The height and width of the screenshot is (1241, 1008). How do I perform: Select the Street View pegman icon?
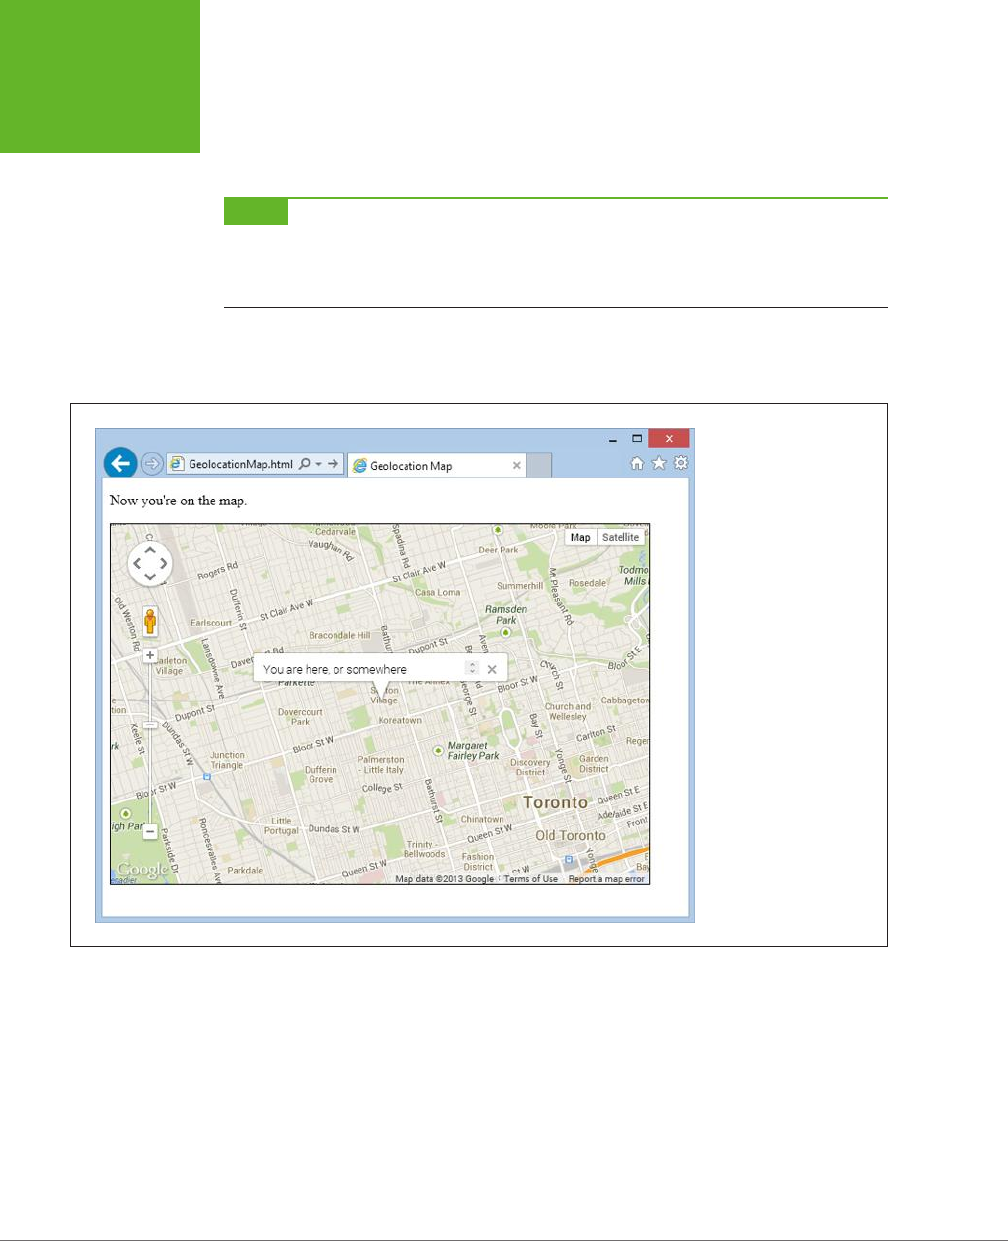coord(150,621)
